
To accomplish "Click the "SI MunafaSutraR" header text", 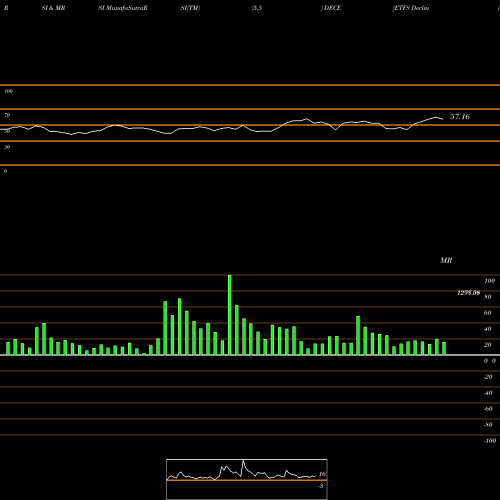I will (123, 8).
